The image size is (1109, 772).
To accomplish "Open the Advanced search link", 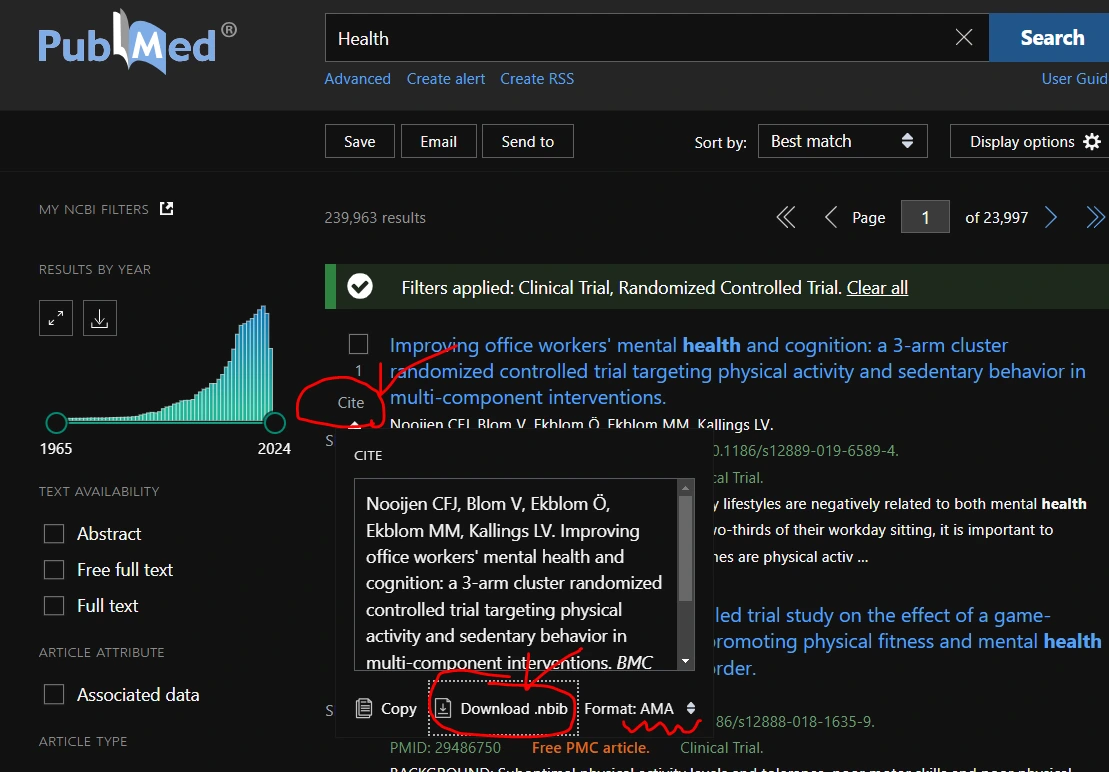I will 357,78.
